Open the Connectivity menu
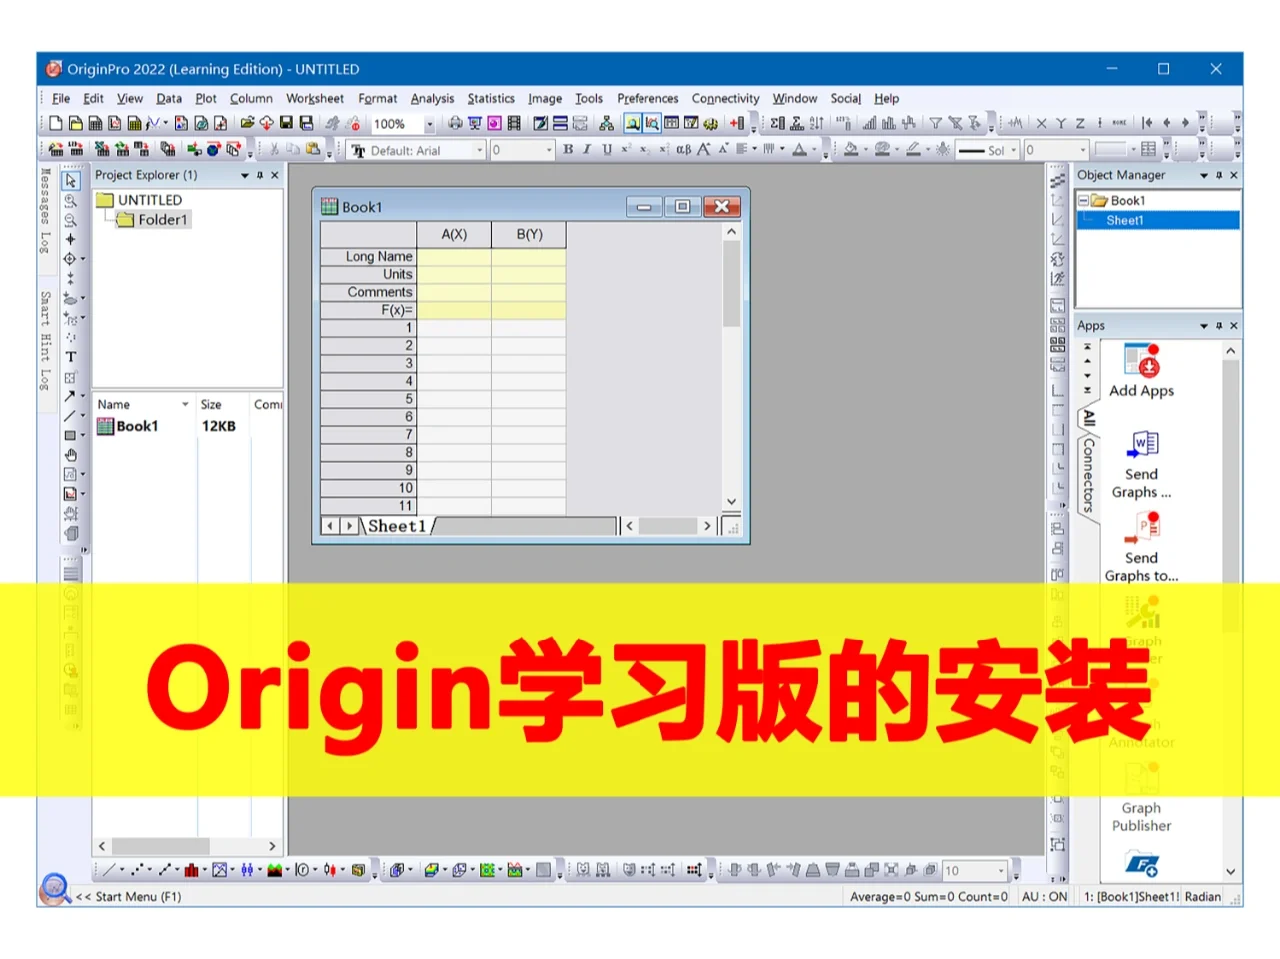The width and height of the screenshot is (1280, 959). tap(725, 98)
